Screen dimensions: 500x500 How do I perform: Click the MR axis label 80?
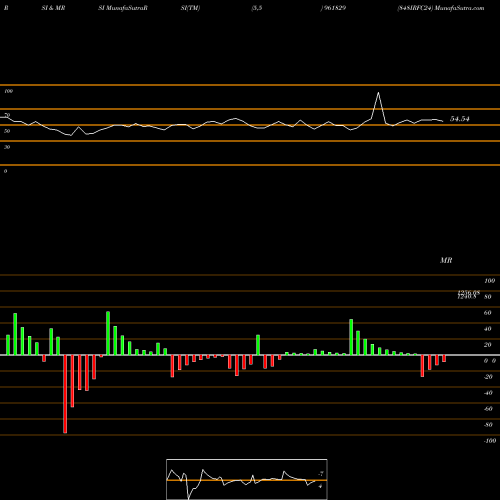[488, 297]
